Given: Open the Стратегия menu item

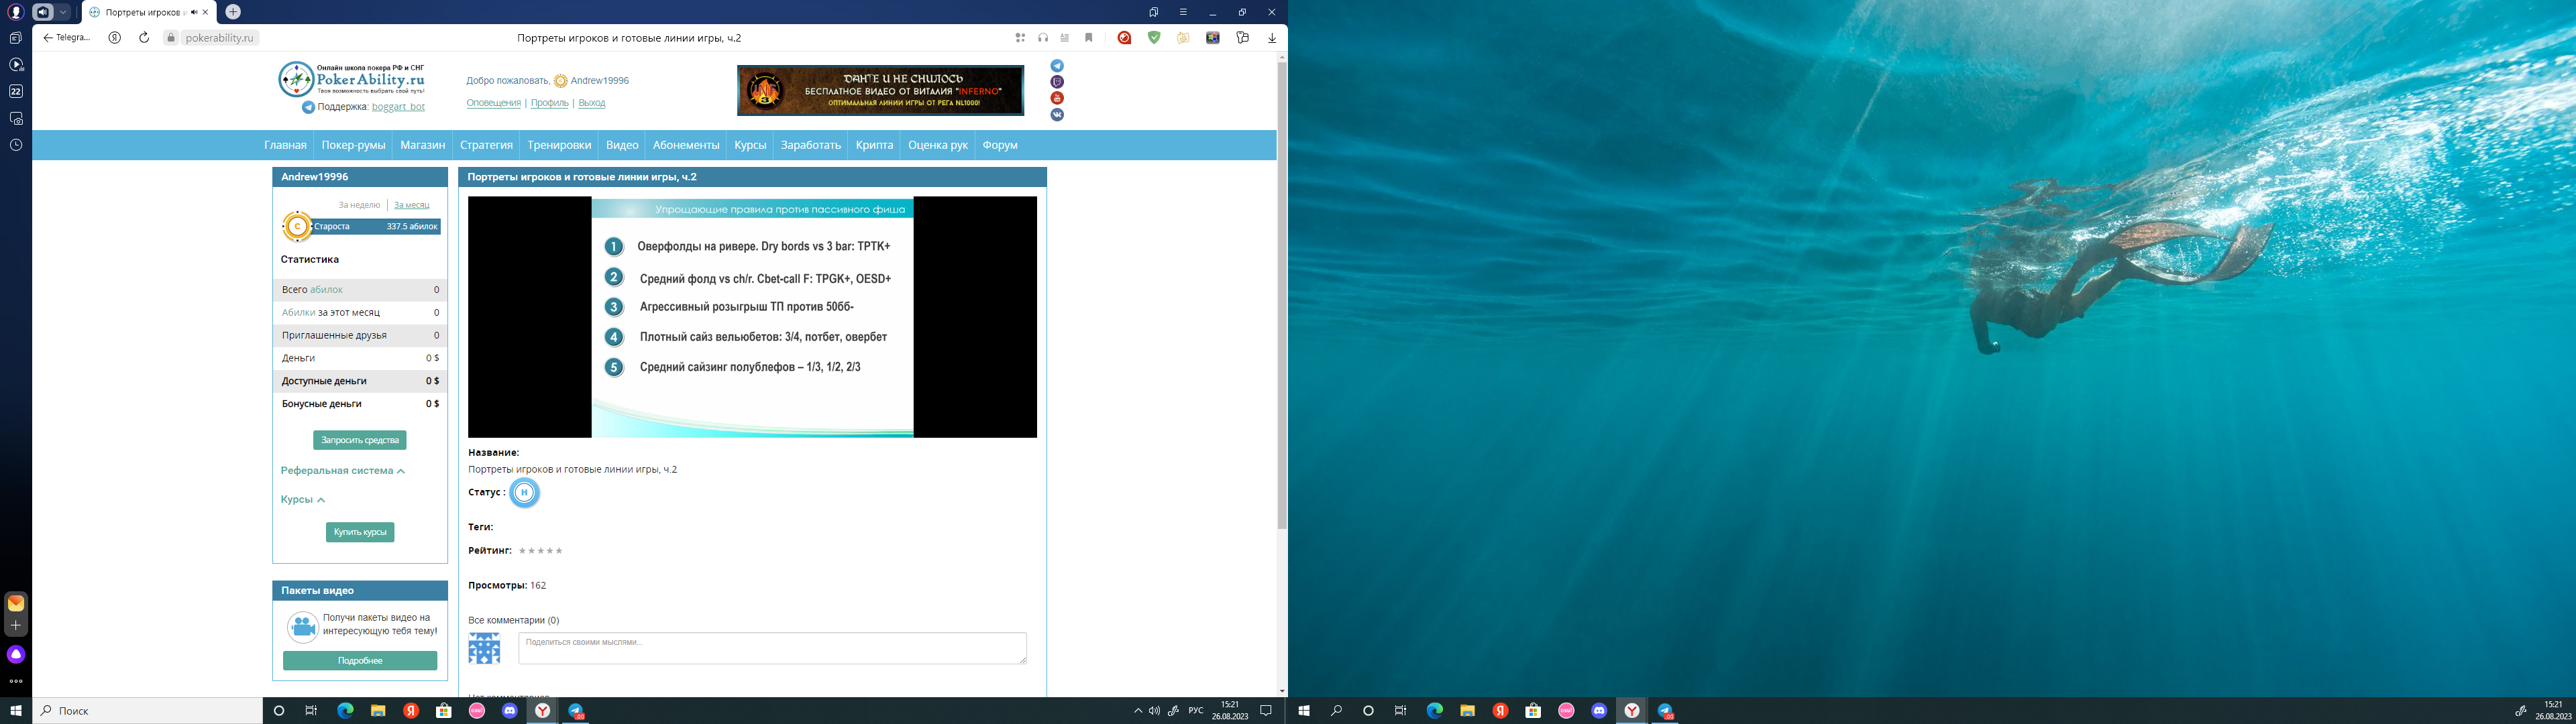Looking at the screenshot, I should tap(486, 145).
